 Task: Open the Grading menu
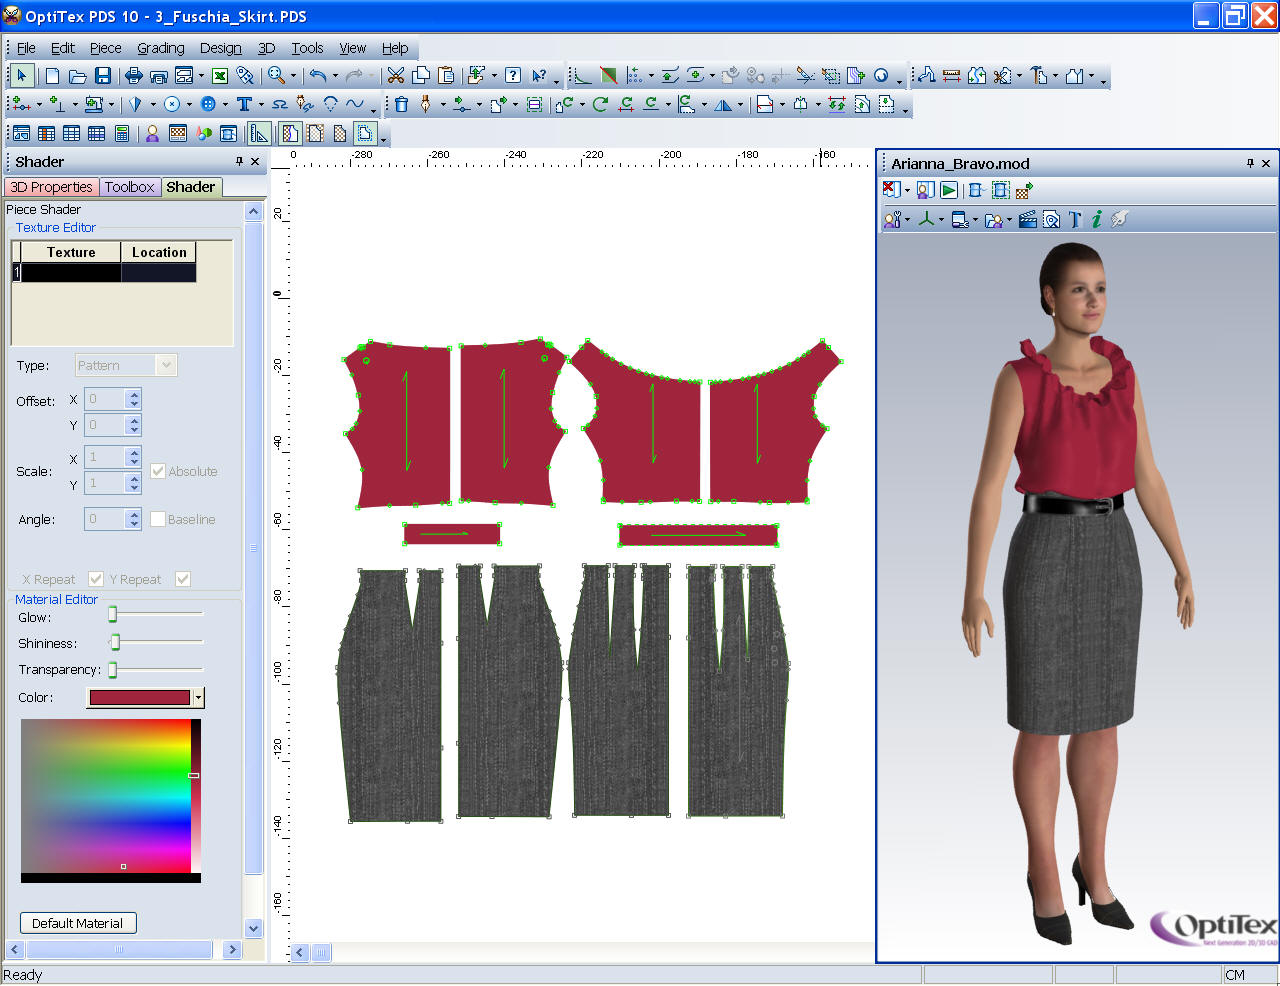(x=160, y=48)
